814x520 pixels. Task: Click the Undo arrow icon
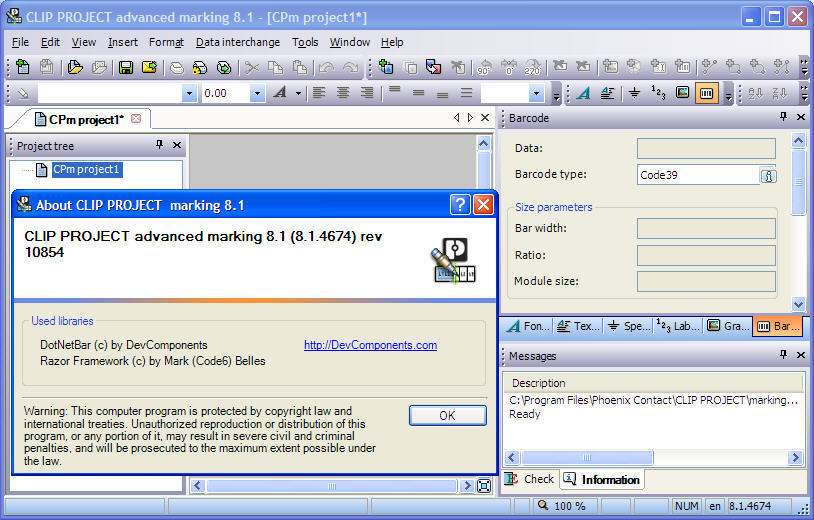(x=327, y=67)
